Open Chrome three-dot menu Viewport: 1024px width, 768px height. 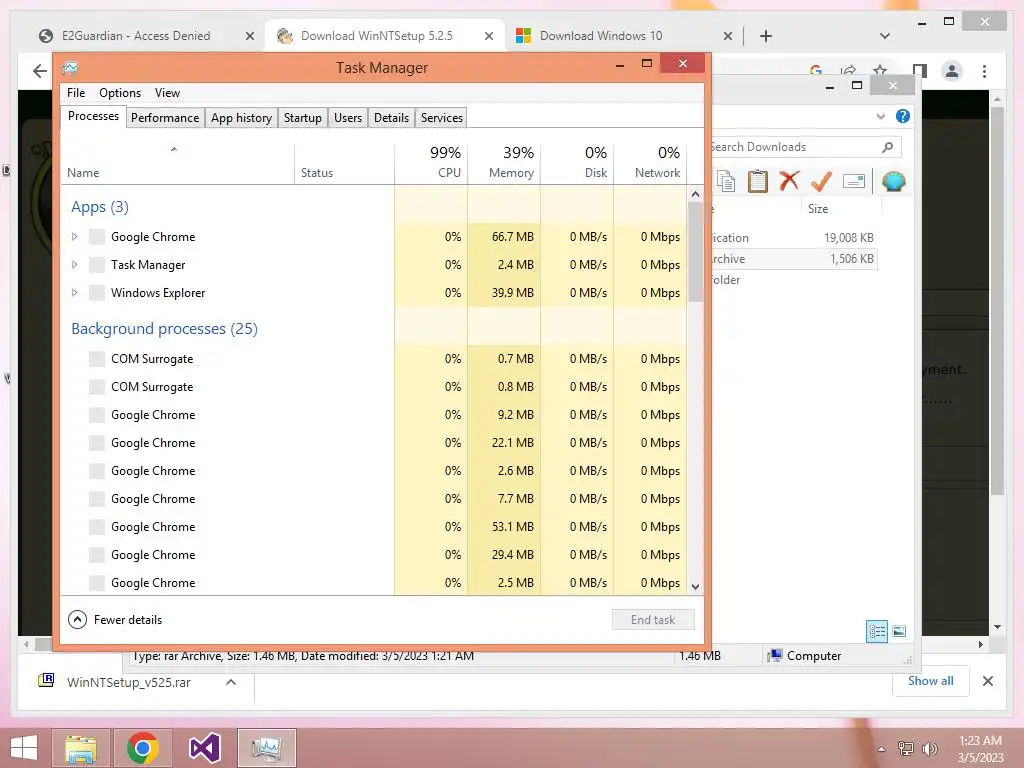tap(984, 71)
